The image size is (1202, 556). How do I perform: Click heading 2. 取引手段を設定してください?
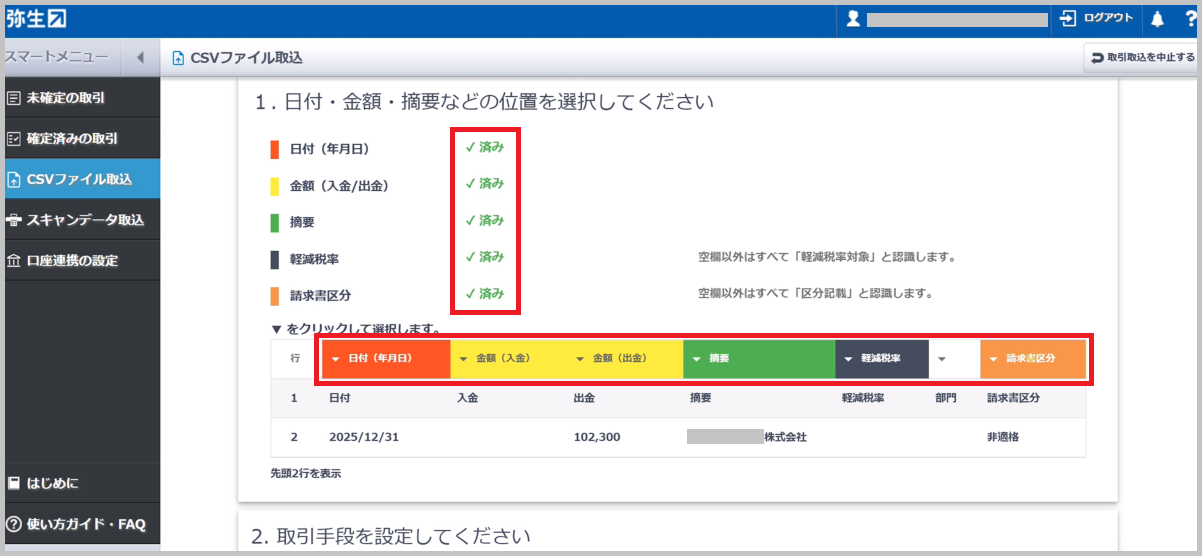(x=390, y=536)
